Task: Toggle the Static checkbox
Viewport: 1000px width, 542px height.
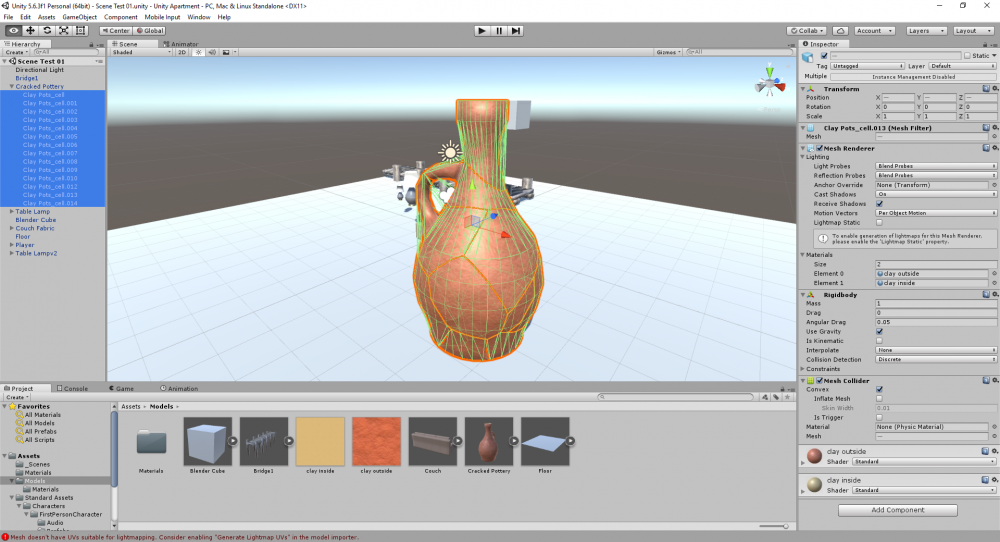Action: tap(967, 56)
